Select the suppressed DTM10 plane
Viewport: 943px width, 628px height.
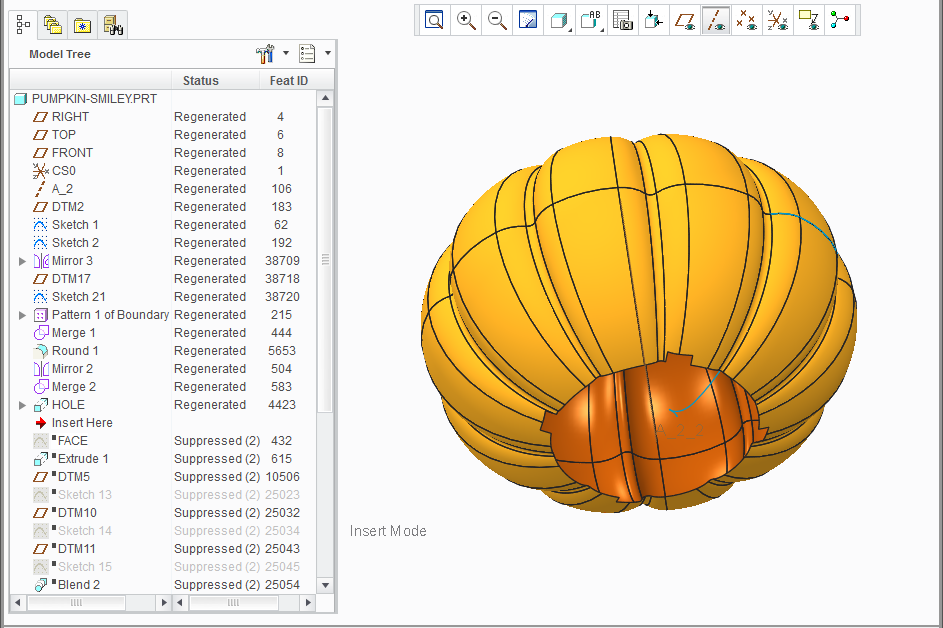coord(65,513)
